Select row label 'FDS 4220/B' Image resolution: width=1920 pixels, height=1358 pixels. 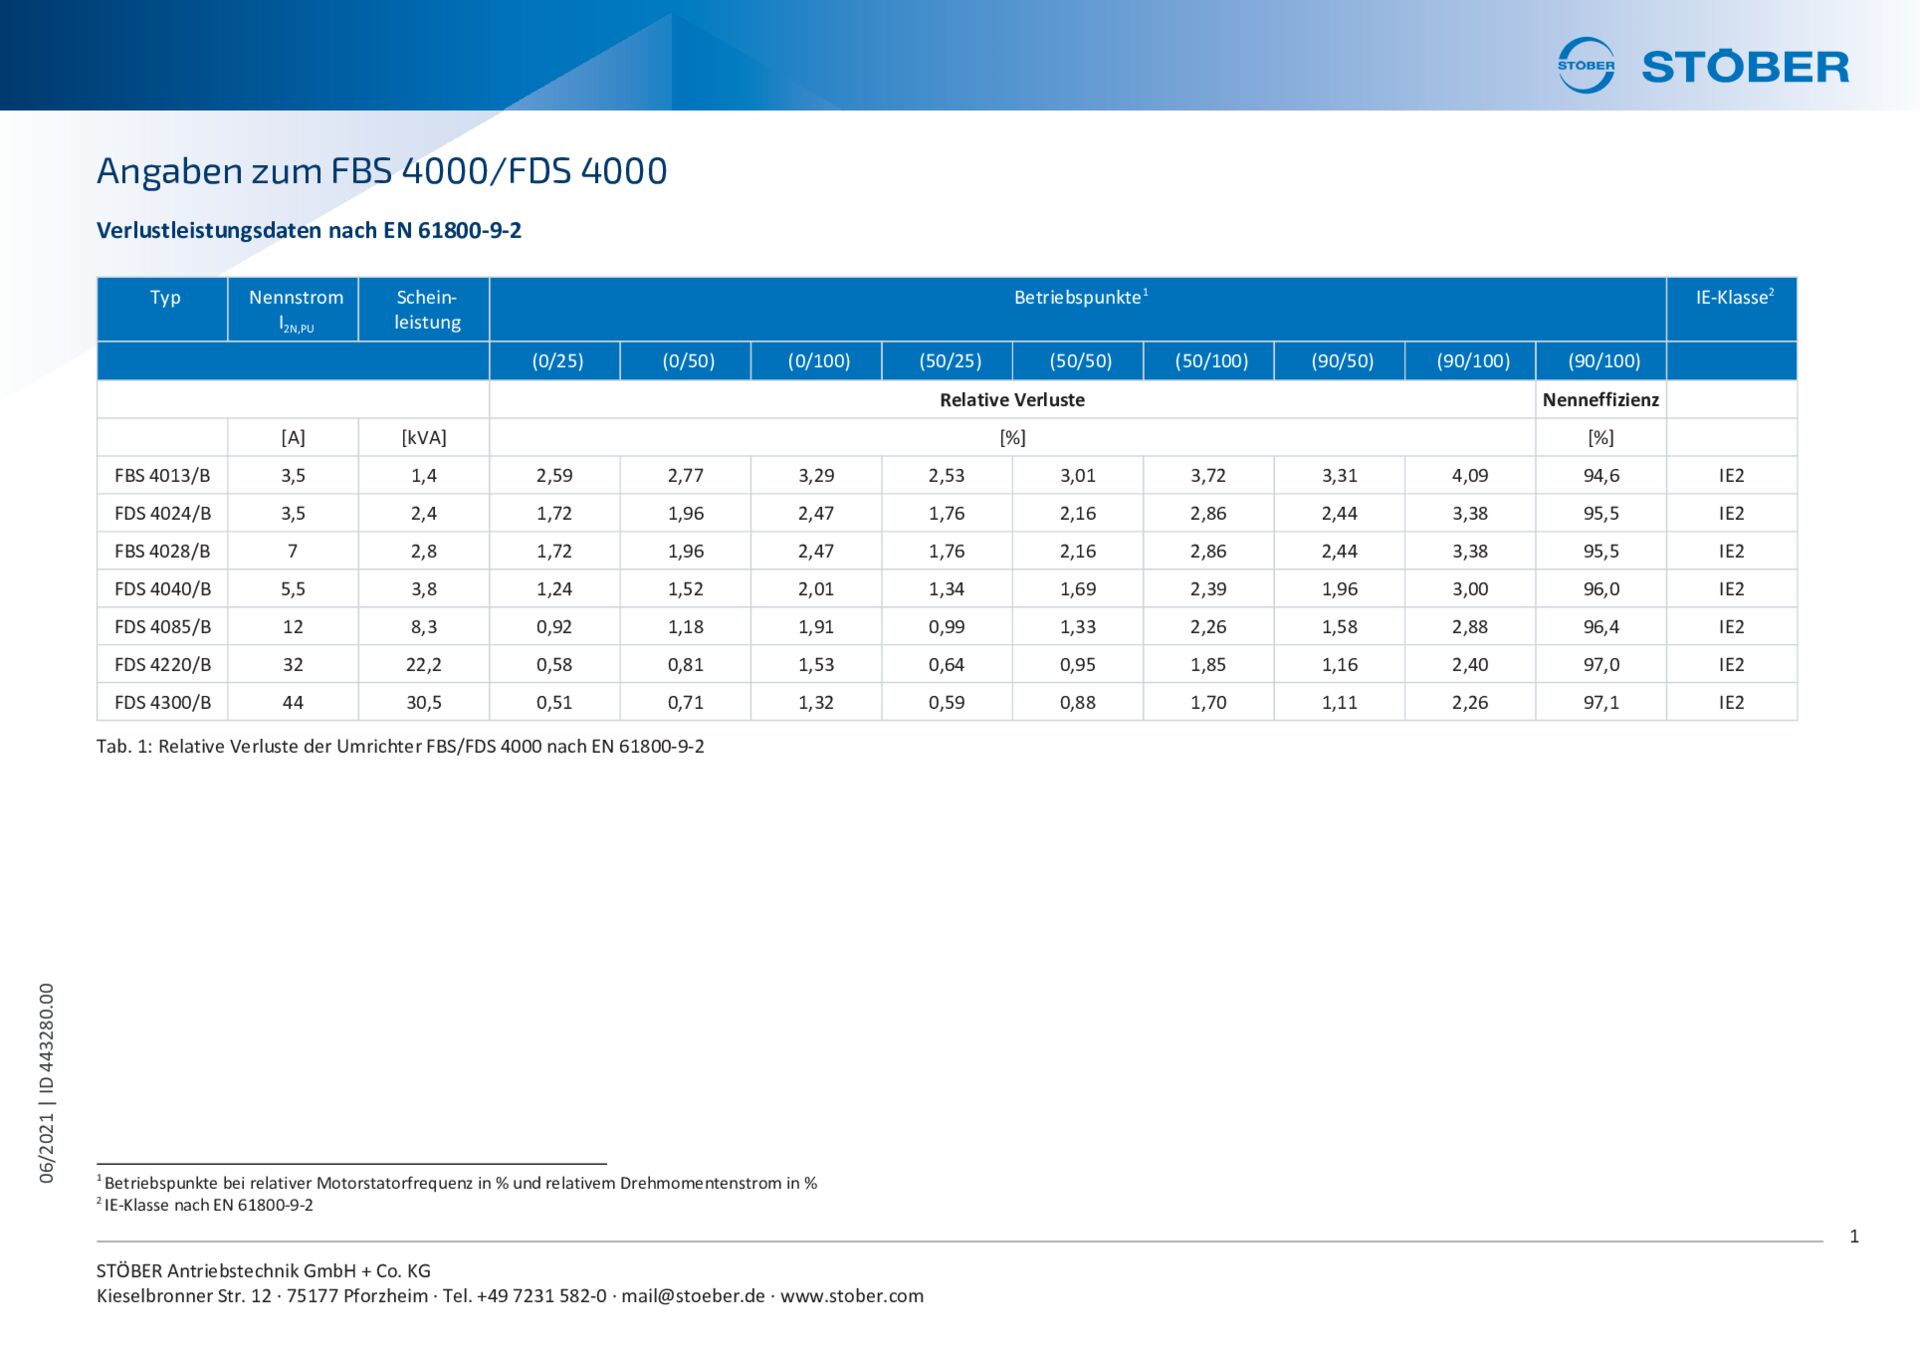click(163, 665)
